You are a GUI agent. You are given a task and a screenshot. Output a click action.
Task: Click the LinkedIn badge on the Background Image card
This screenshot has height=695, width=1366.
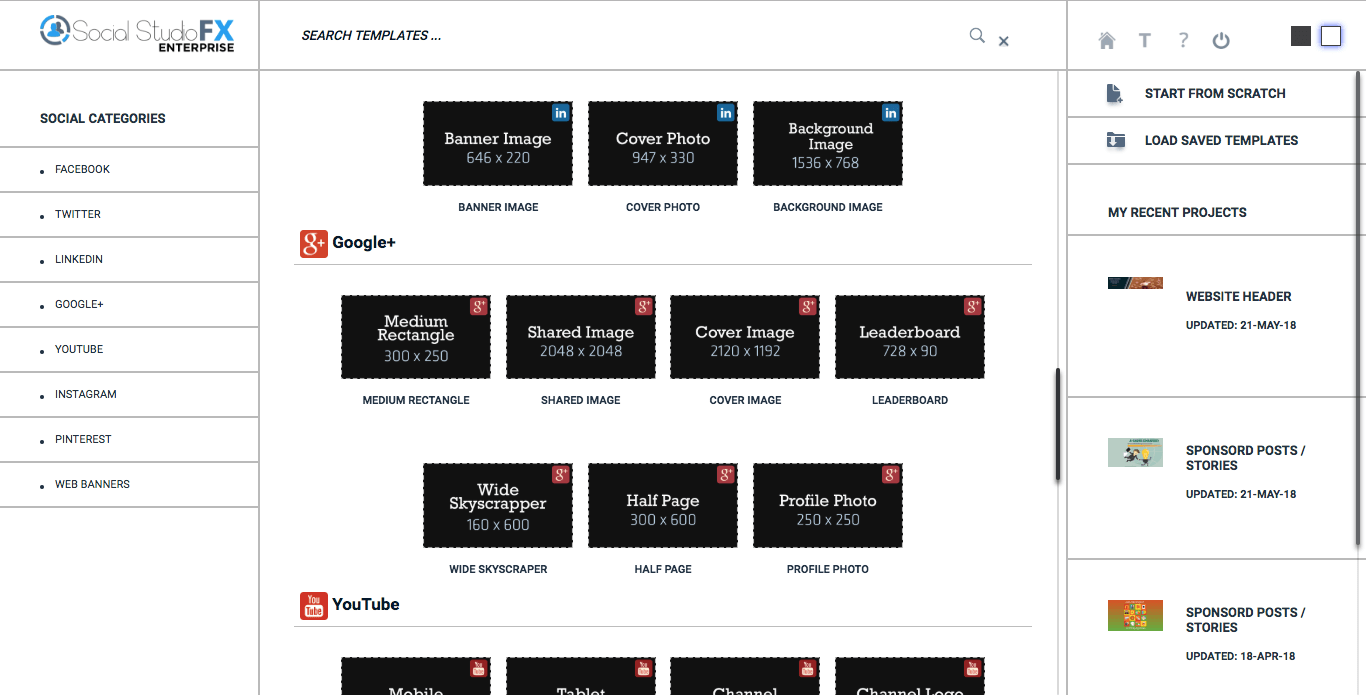pyautogui.click(x=891, y=113)
